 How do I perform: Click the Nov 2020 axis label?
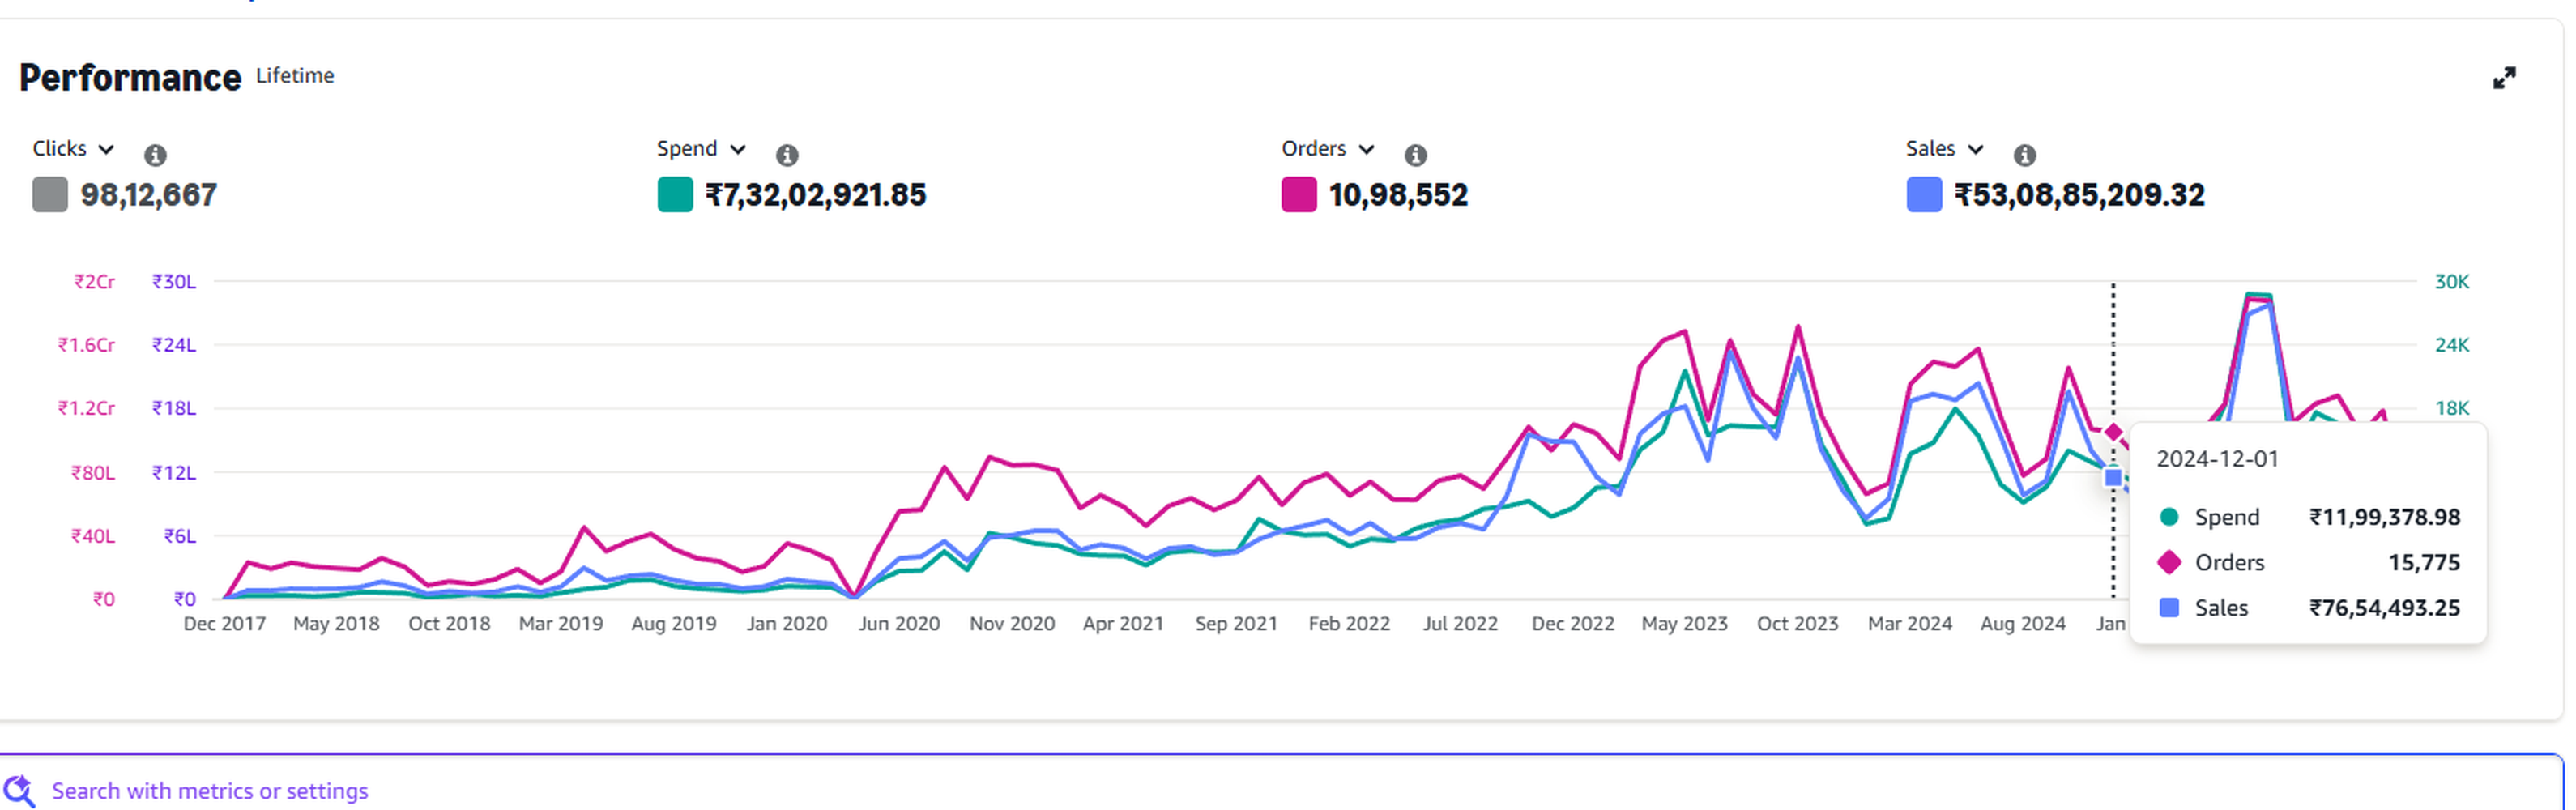click(x=1012, y=624)
